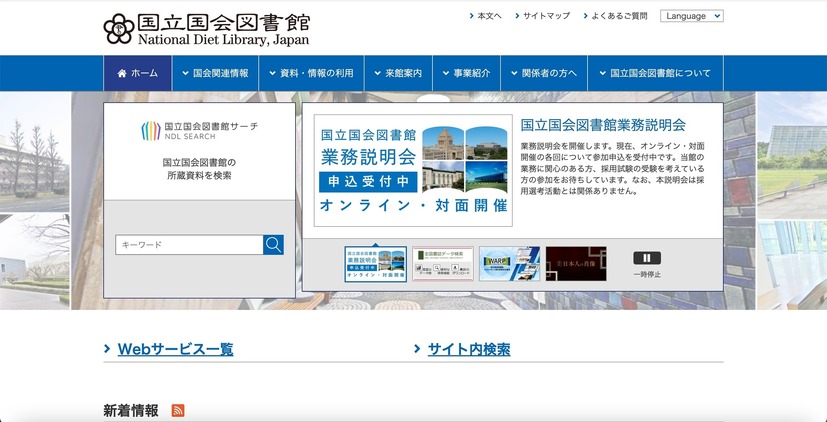
Task: Open the RSS feed icon beside 新着情報
Action: 178,410
